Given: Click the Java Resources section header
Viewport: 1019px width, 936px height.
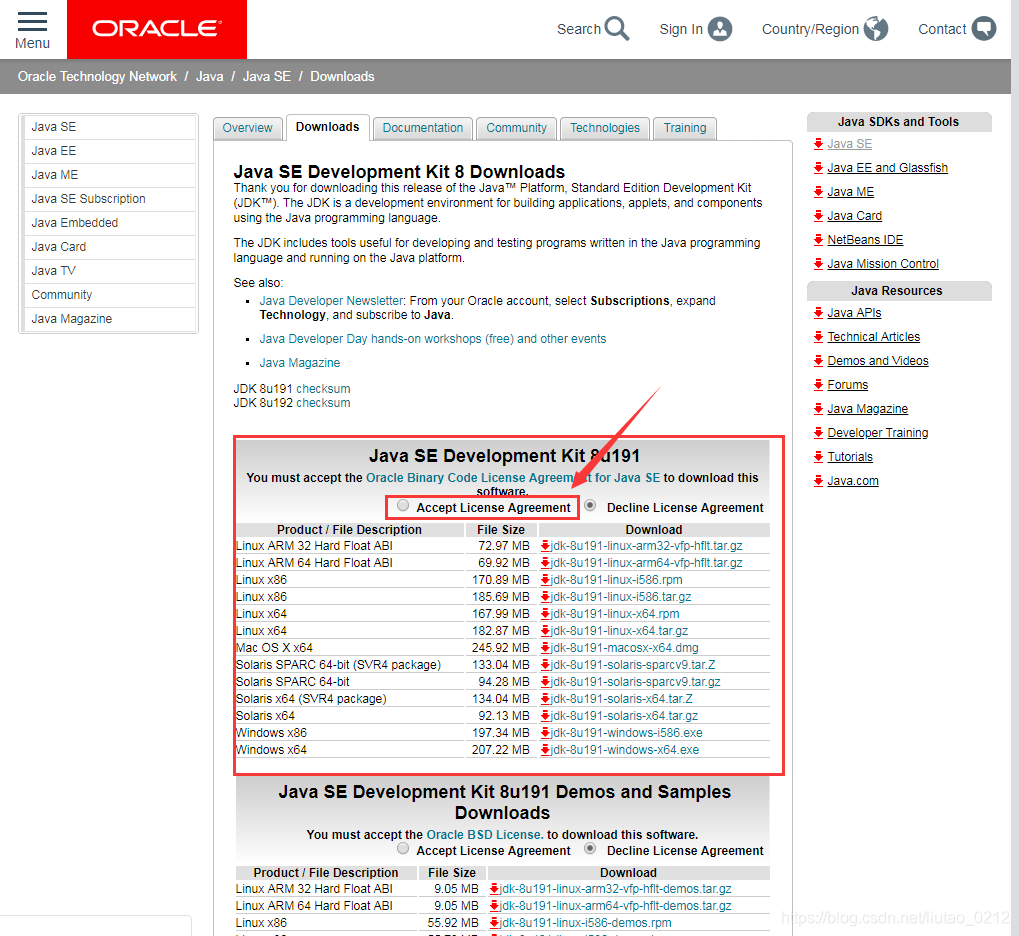Looking at the screenshot, I should 899,291.
